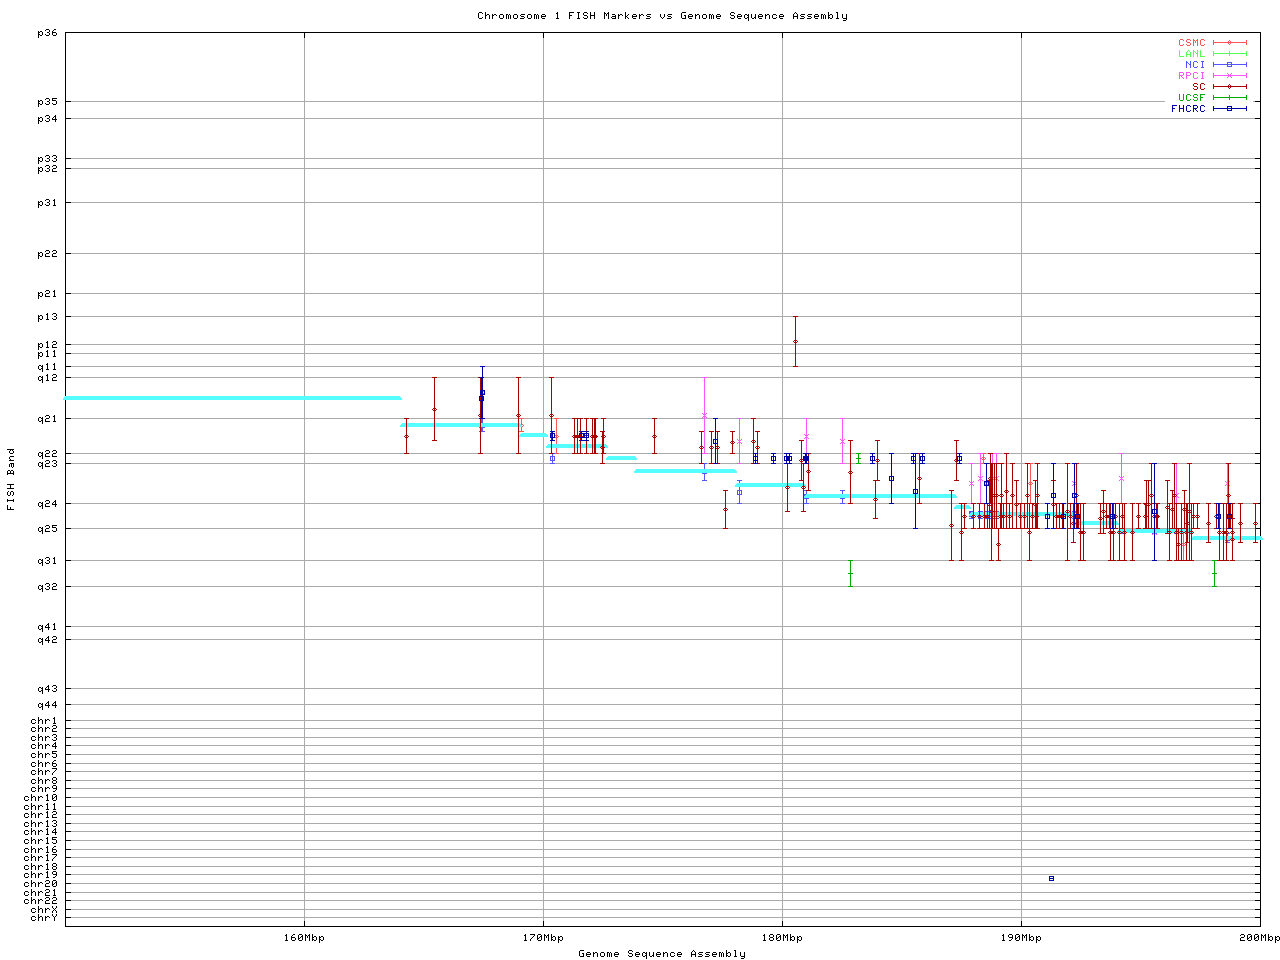The image size is (1280, 960).
Task: Click the dark blue FHCRC marker near 167Mbp
Action: (482, 394)
